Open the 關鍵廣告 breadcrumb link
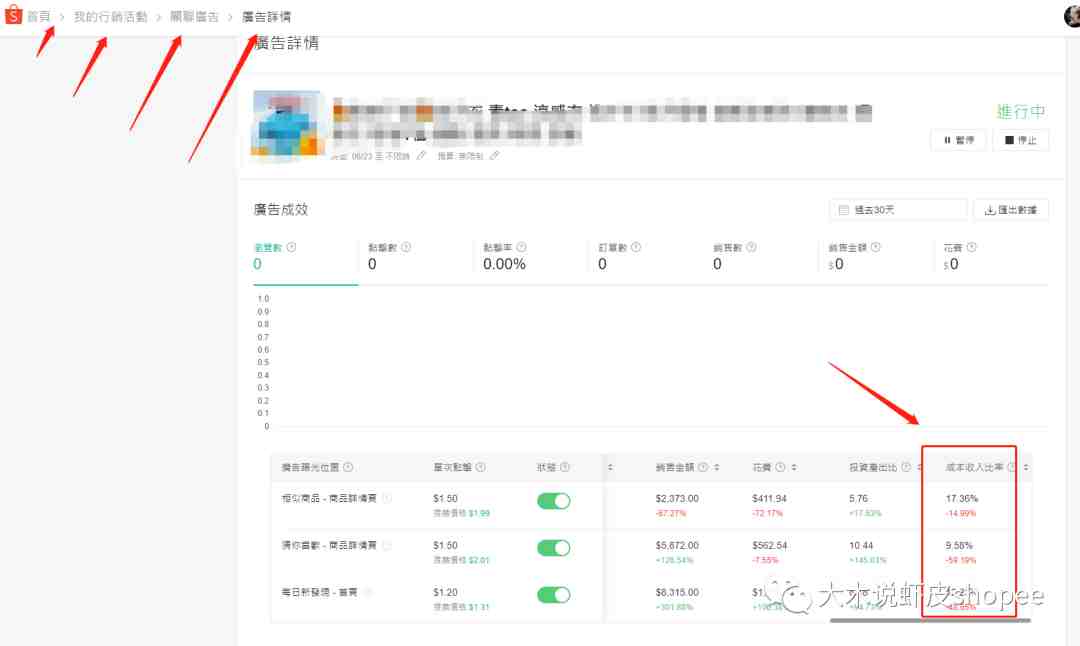This screenshot has height=646, width=1080. [194, 17]
